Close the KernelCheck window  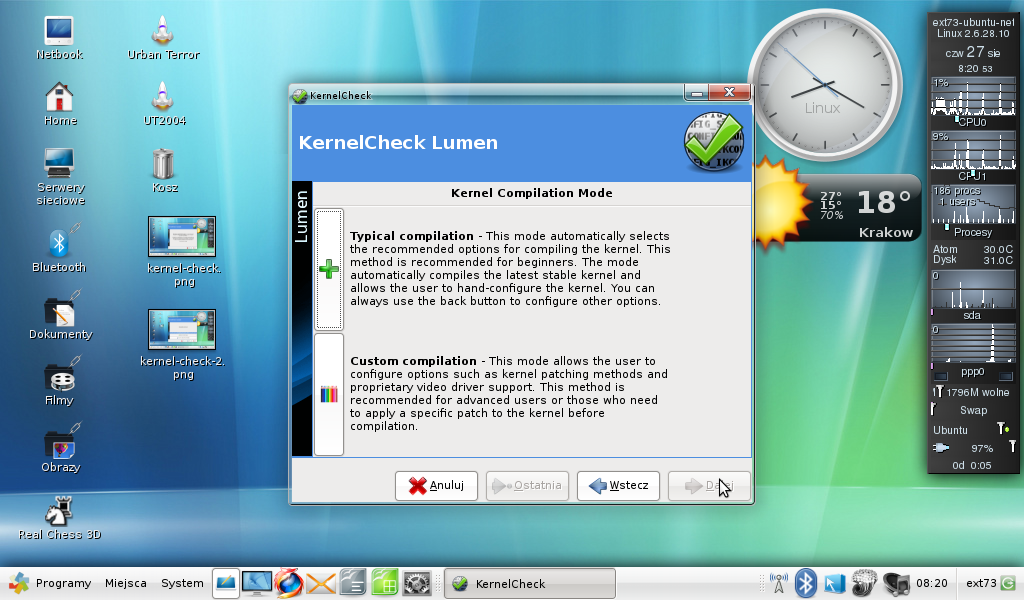point(729,93)
